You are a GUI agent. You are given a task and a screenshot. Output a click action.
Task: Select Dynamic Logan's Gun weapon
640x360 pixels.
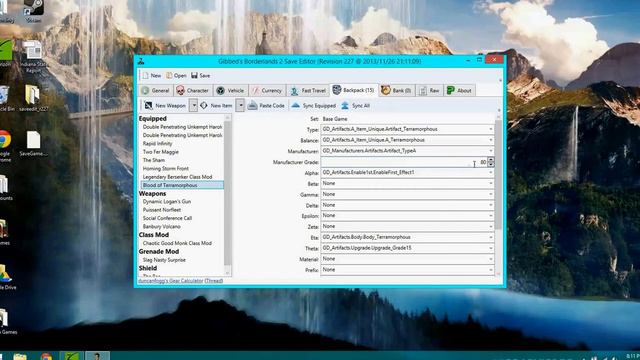tap(167, 202)
